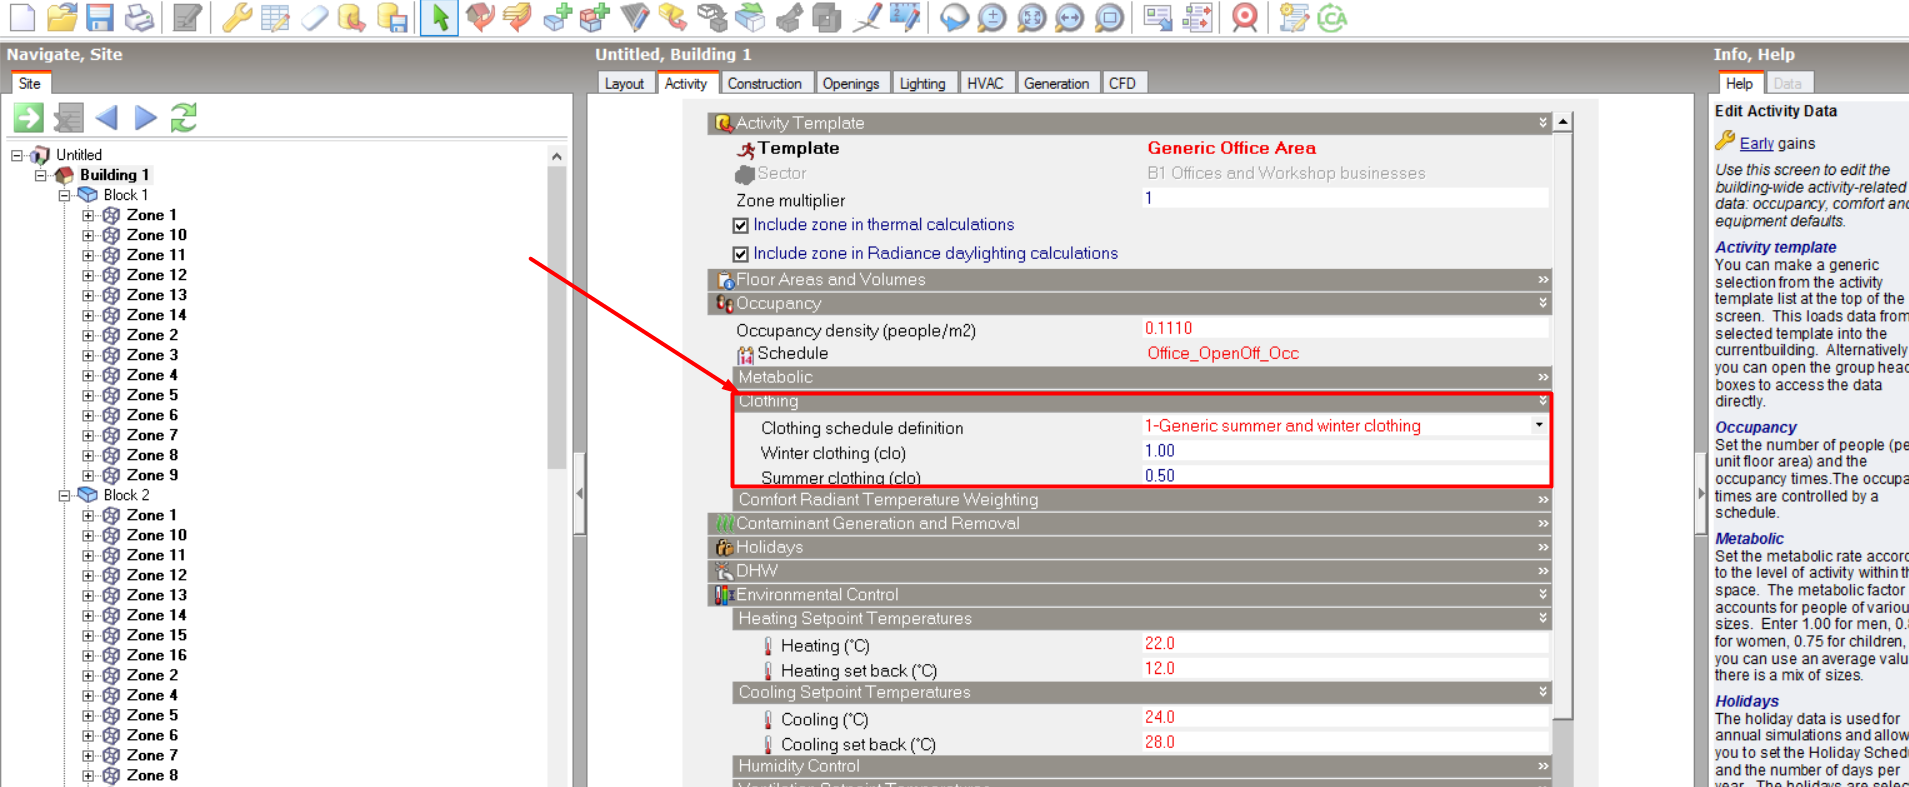Click the Winter clothing (clo) value field
This screenshot has height=787, width=1909.
[1345, 451]
